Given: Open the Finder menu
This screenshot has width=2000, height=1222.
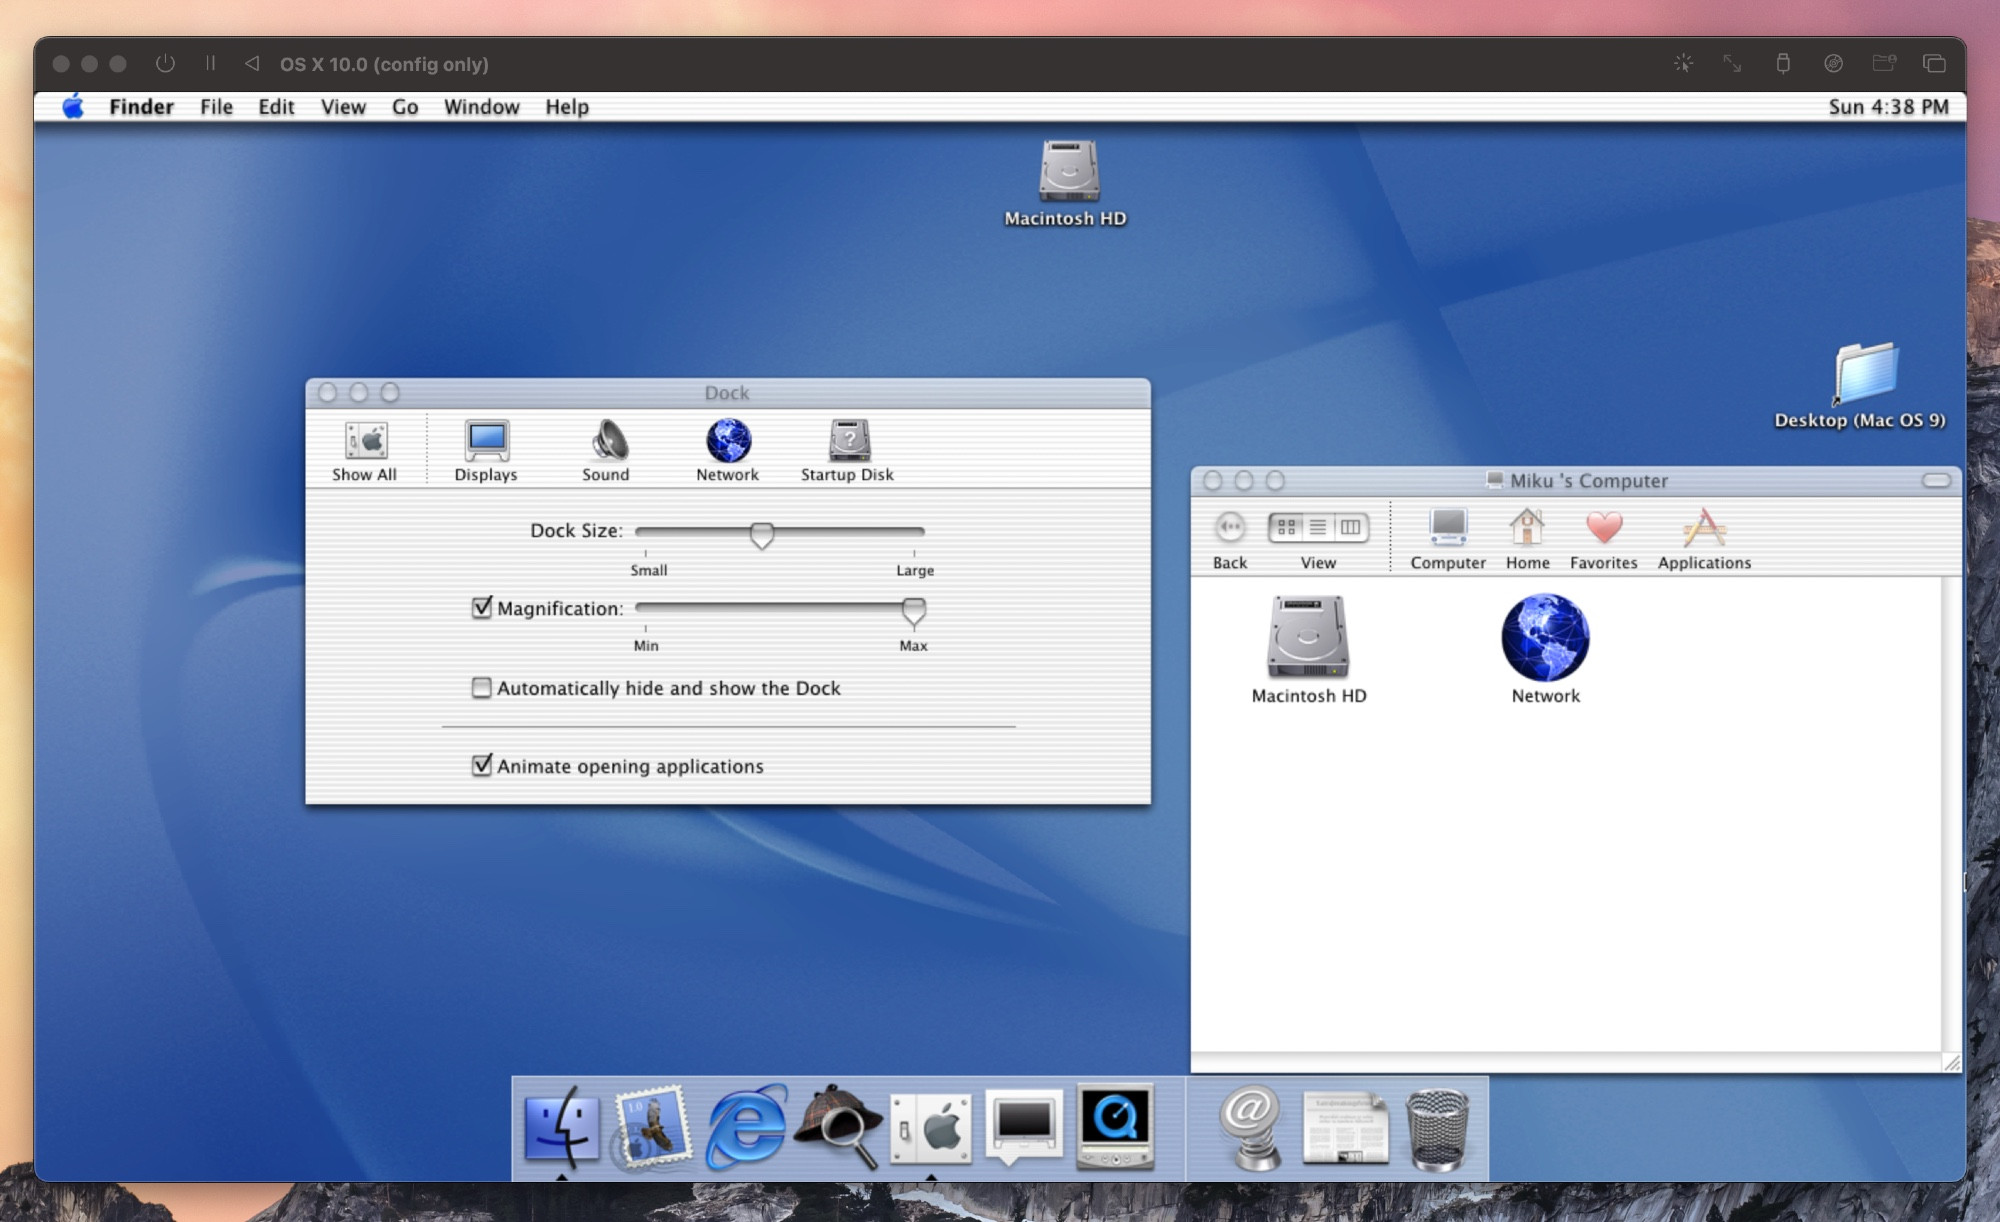Looking at the screenshot, I should point(141,107).
